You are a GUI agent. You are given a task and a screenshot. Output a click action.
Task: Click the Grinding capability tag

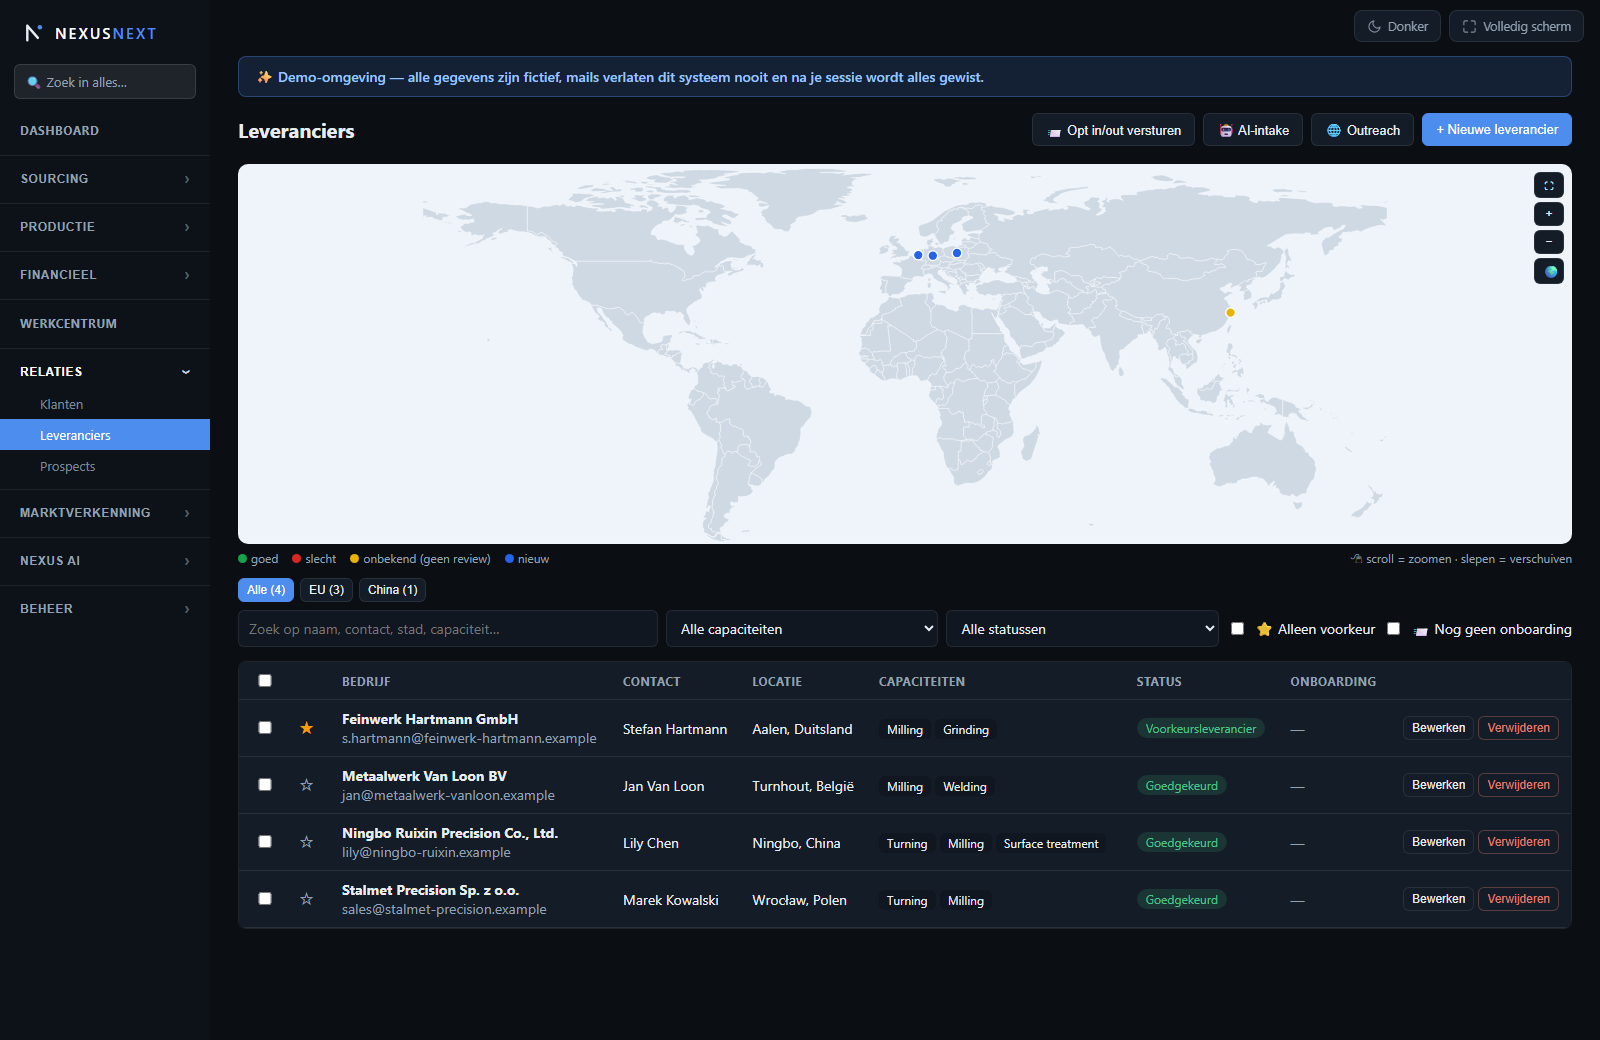[x=966, y=730]
